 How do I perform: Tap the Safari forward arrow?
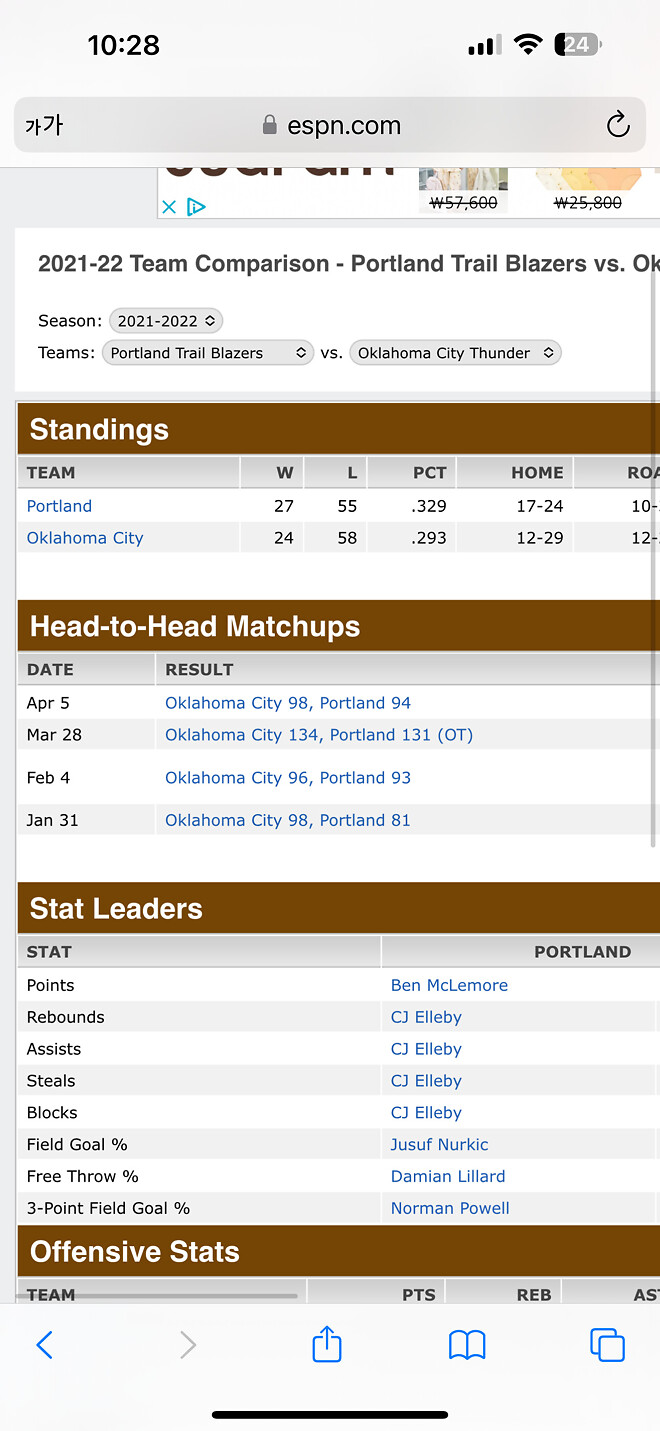point(187,1345)
